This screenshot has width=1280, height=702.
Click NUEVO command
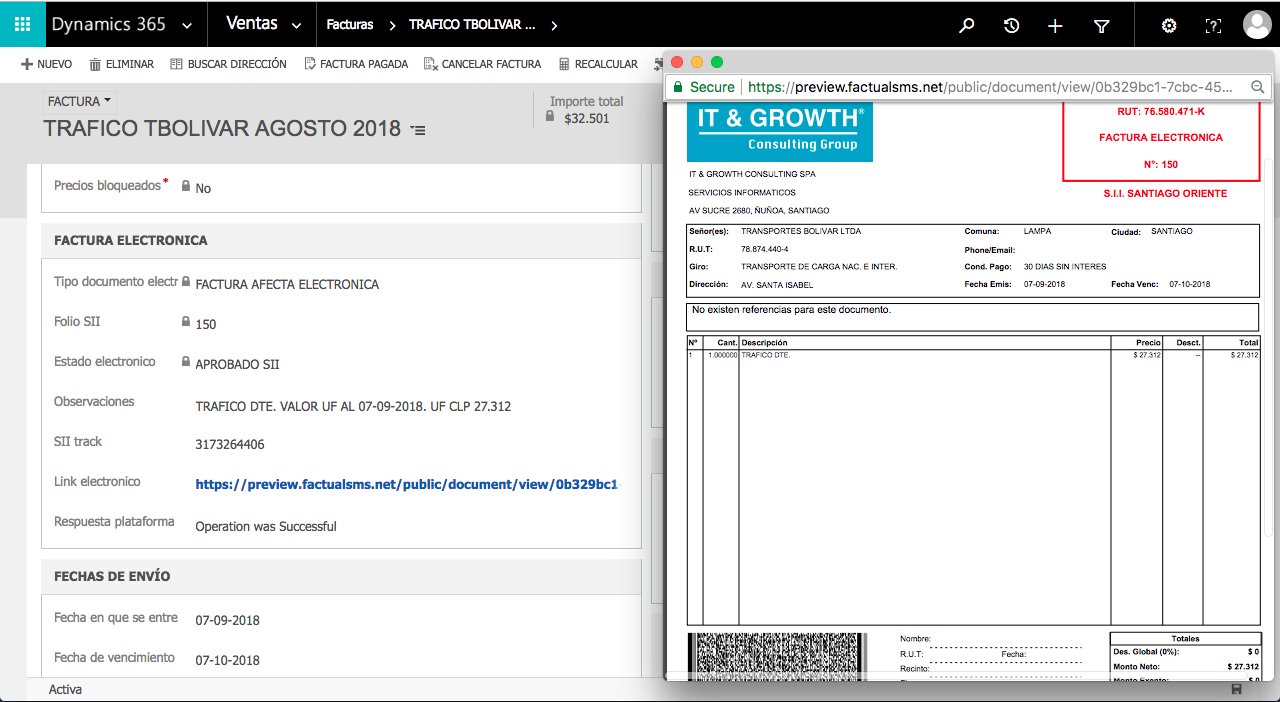pyautogui.click(x=46, y=64)
